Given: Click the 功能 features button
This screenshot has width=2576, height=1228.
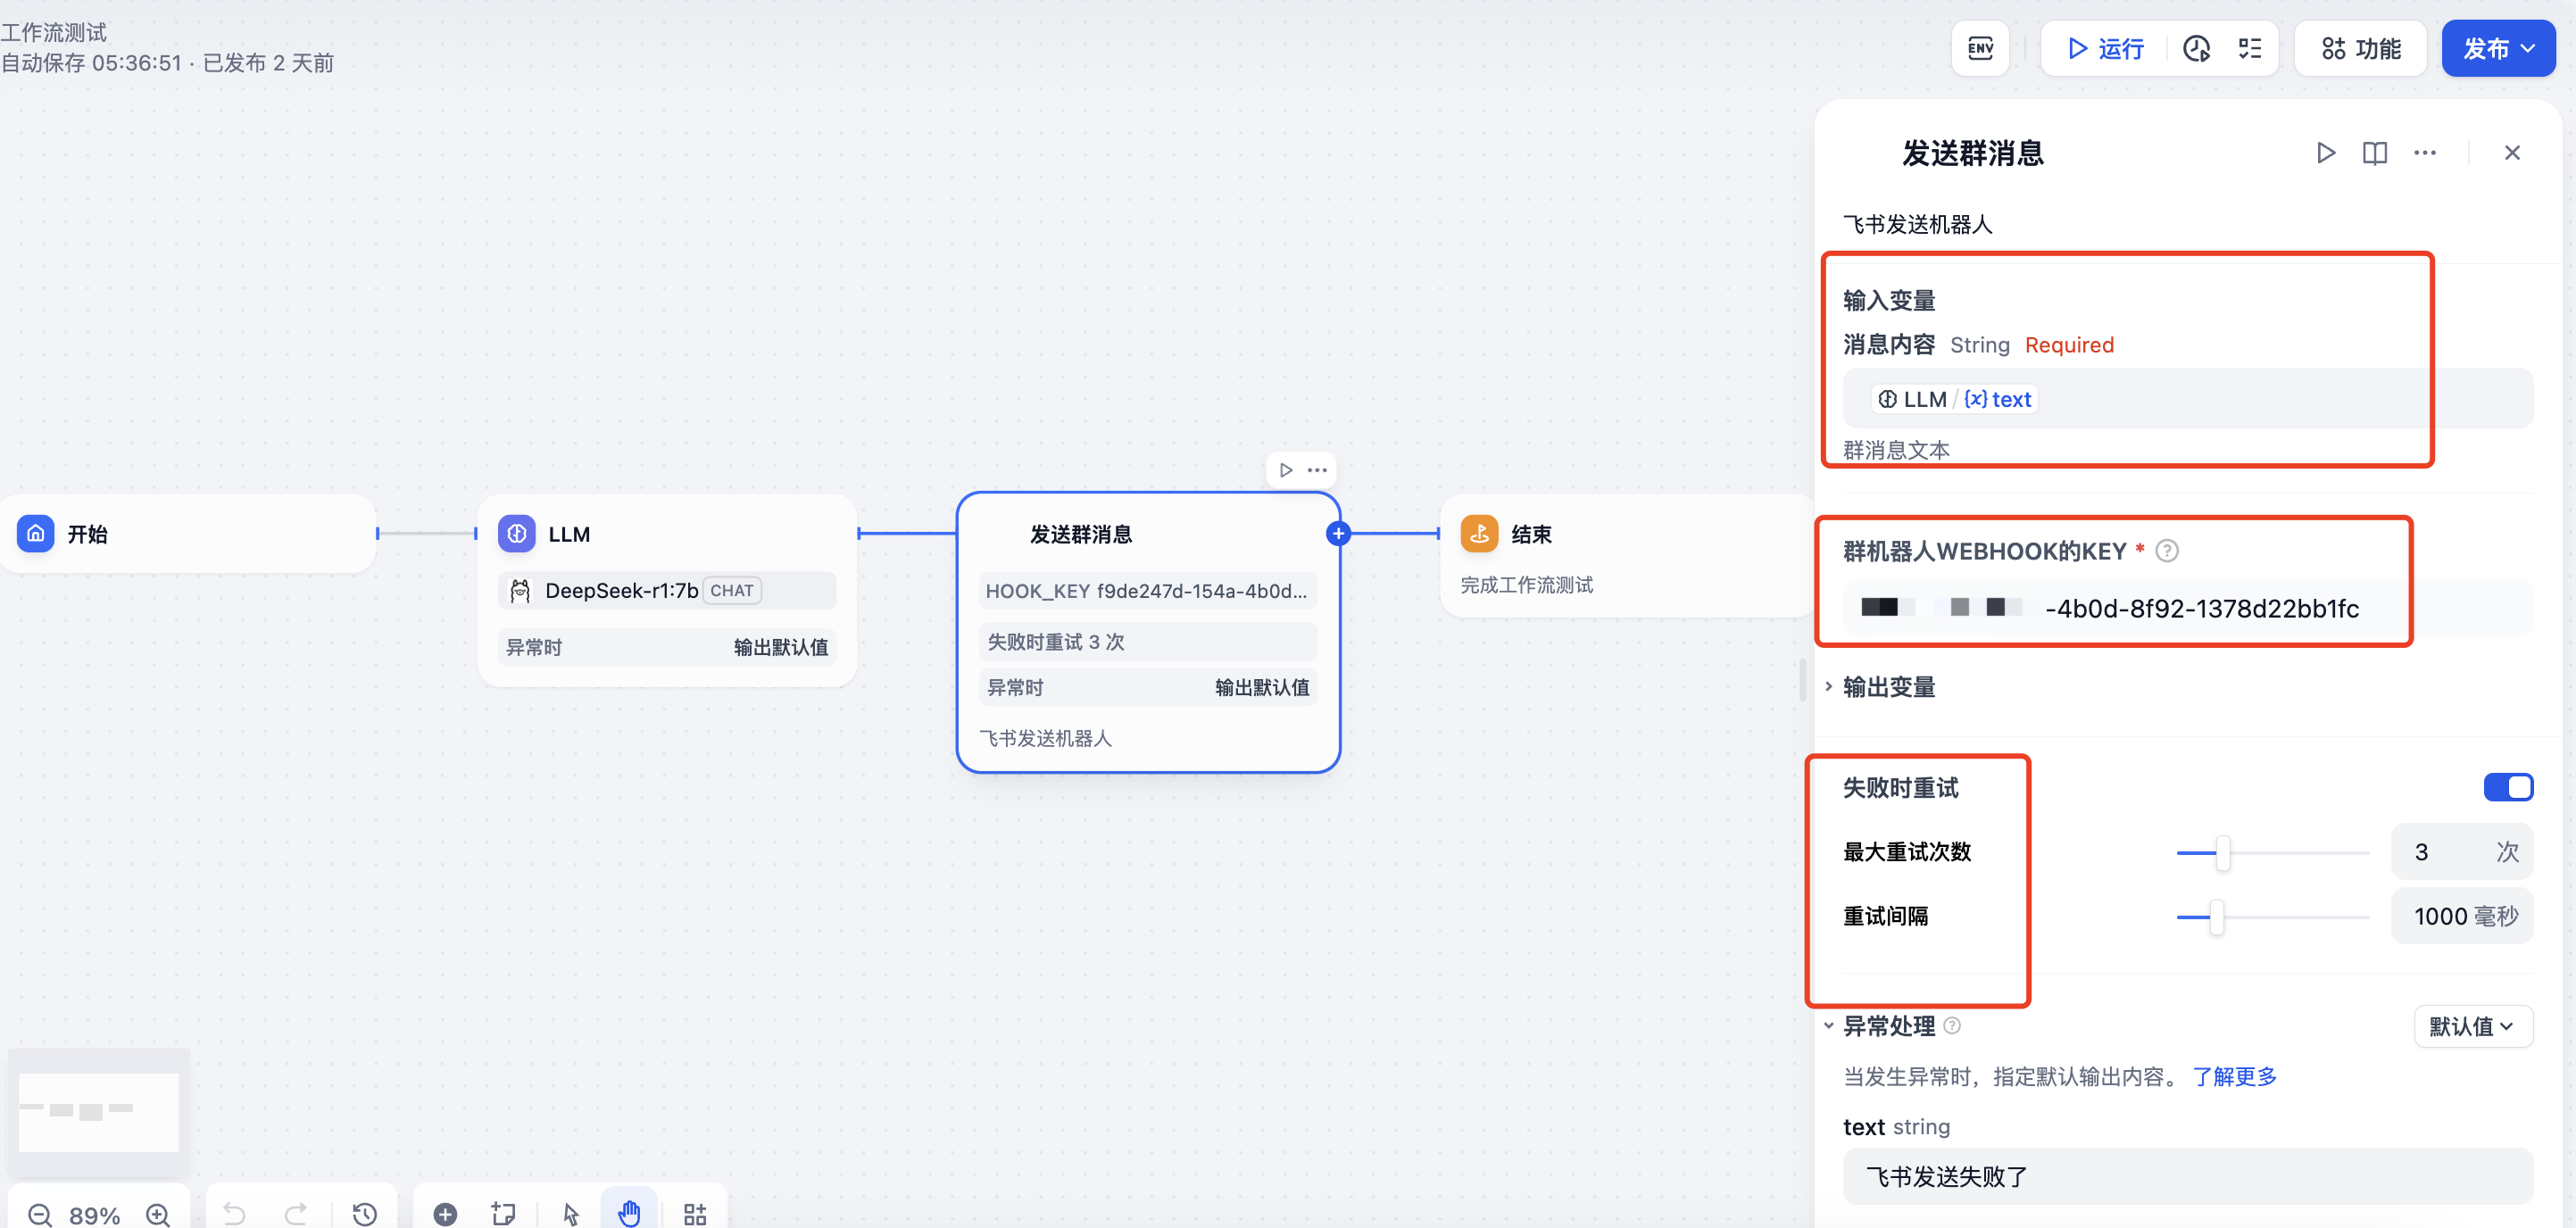Looking at the screenshot, I should point(2360,48).
